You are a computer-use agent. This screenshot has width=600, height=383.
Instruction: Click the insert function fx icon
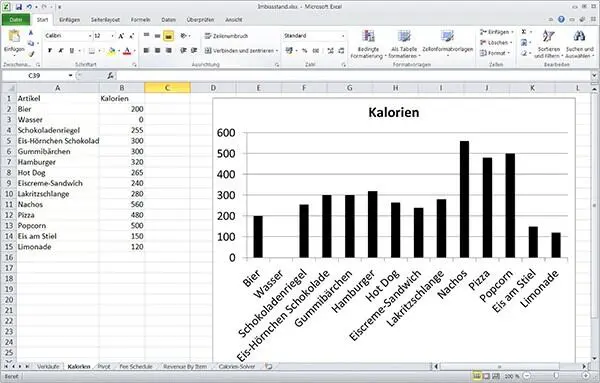click(110, 76)
